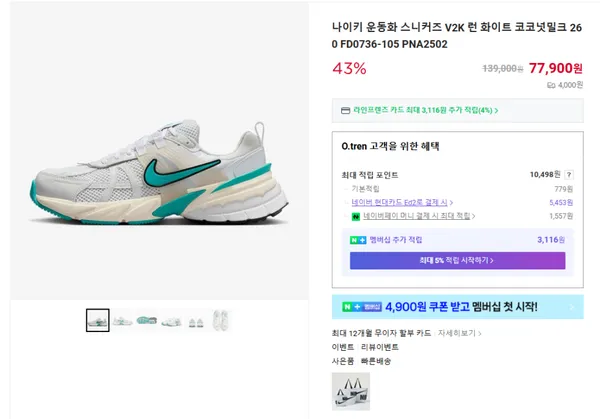Click the Naver Pay N icon
The width and height of the screenshot is (600, 419).
[x=355, y=216]
